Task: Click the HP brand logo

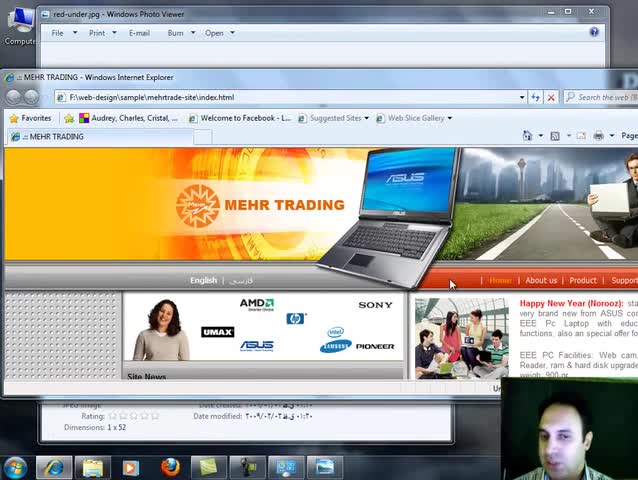Action: point(296,318)
